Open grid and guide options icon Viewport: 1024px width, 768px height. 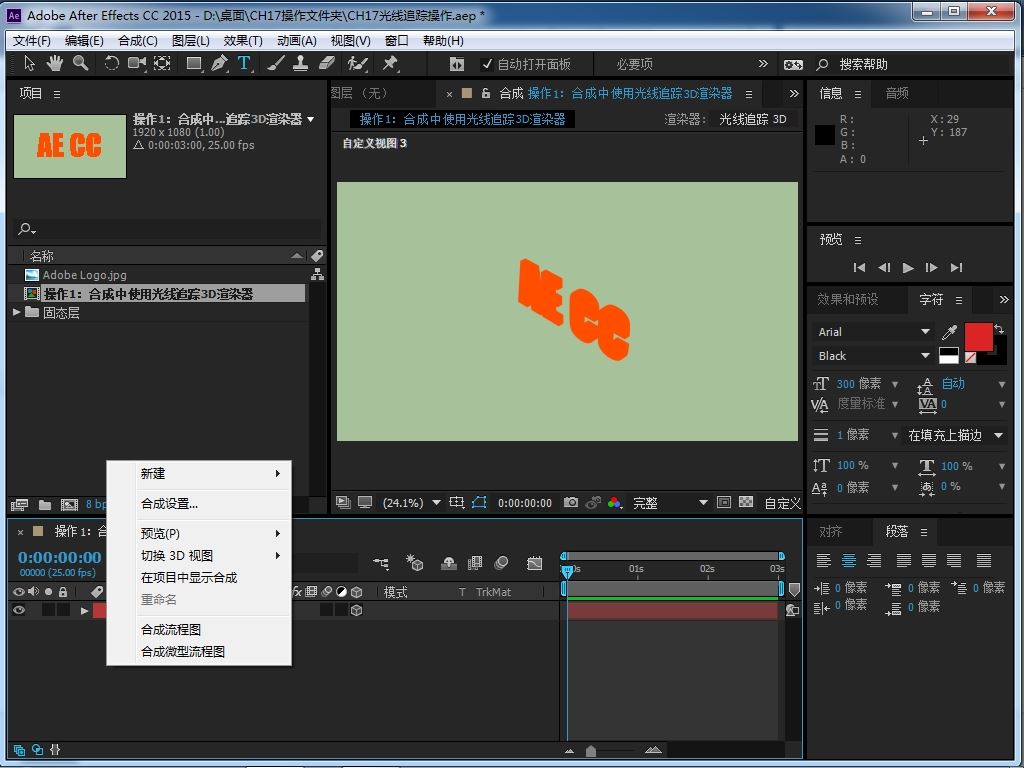tap(456, 502)
